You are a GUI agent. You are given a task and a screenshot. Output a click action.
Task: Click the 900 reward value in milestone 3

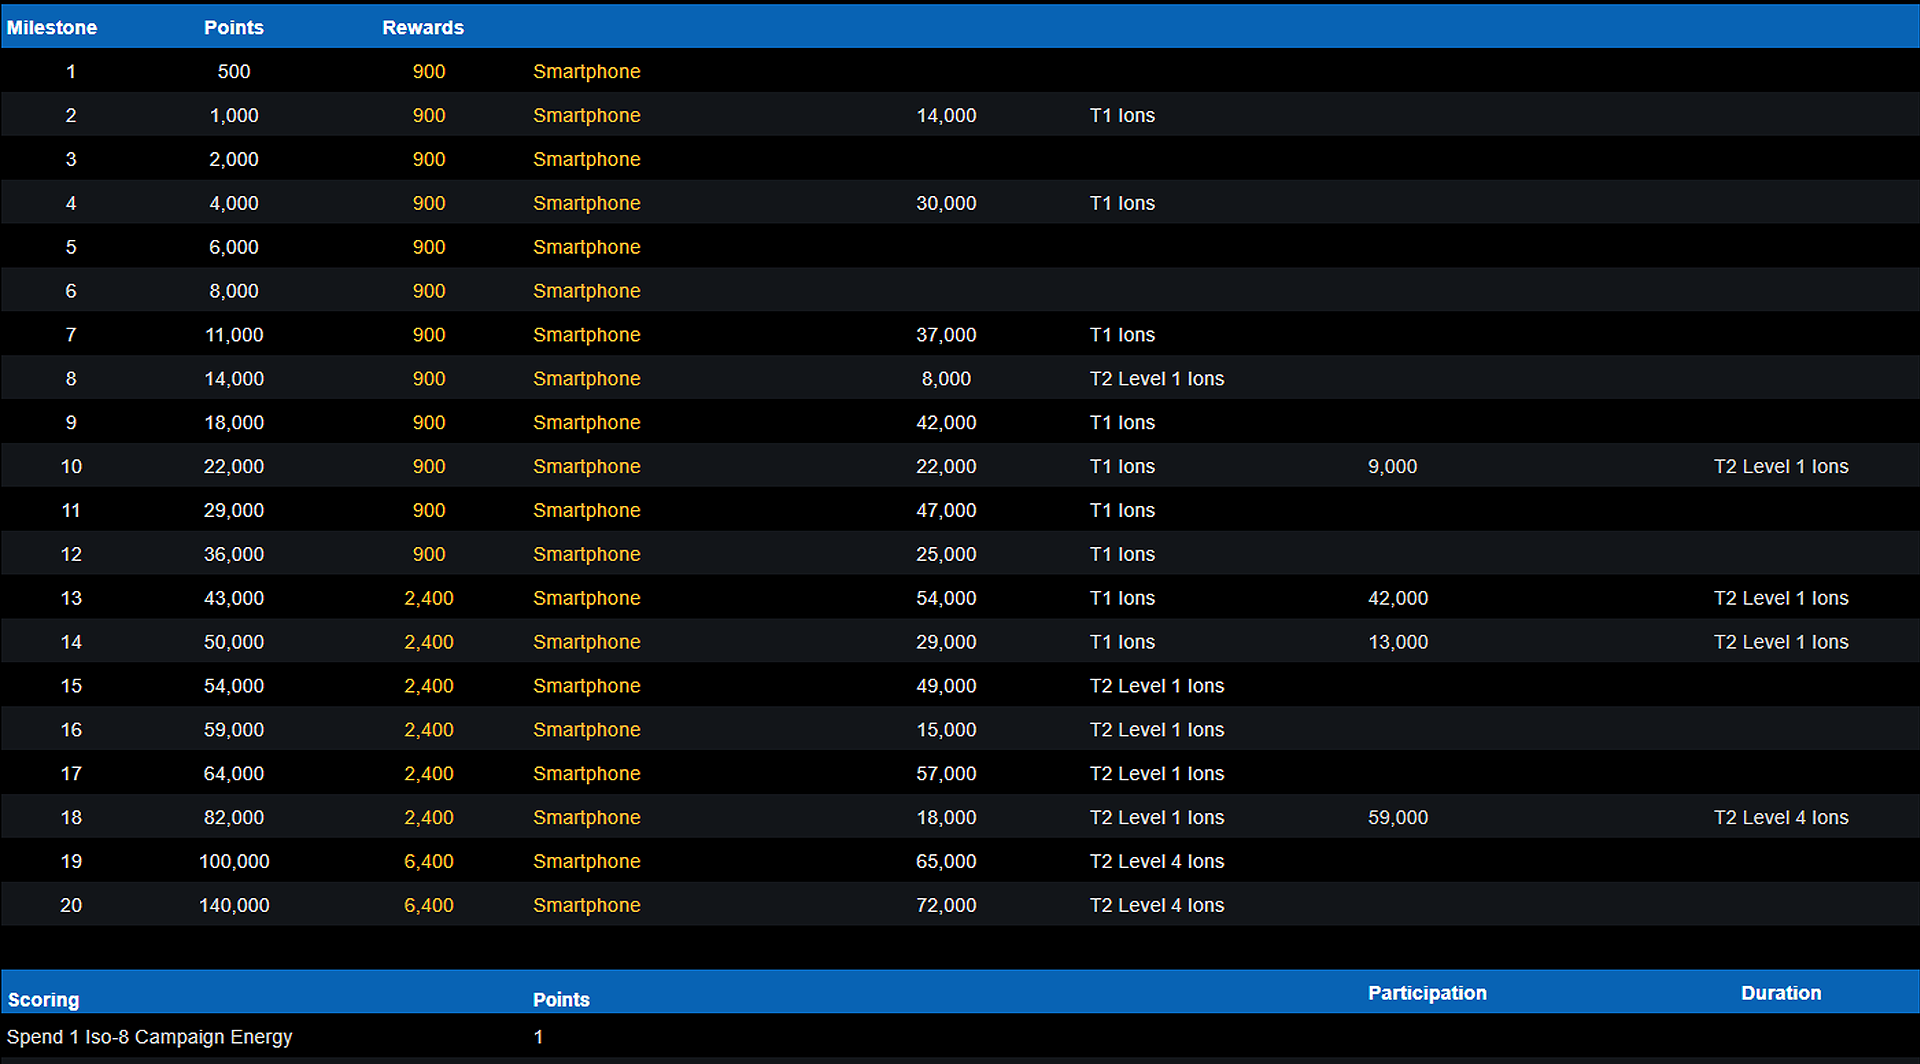point(428,159)
